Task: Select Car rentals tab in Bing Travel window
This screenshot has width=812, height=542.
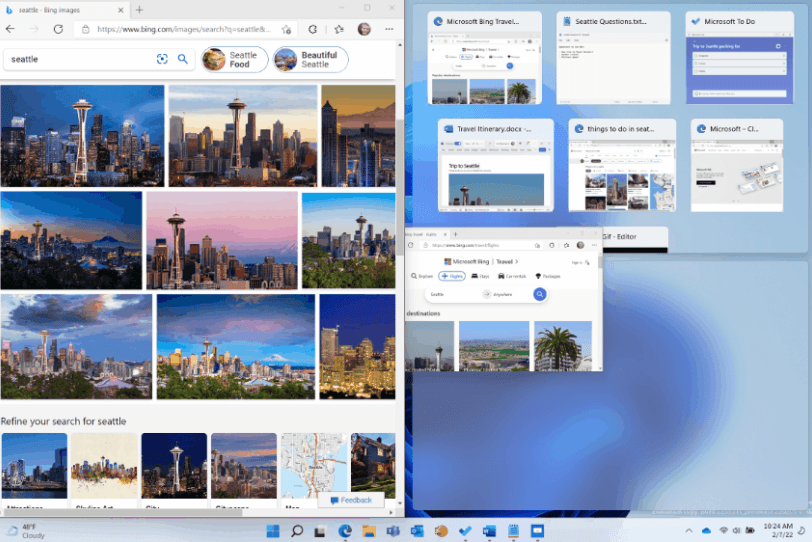Action: pyautogui.click(x=512, y=276)
